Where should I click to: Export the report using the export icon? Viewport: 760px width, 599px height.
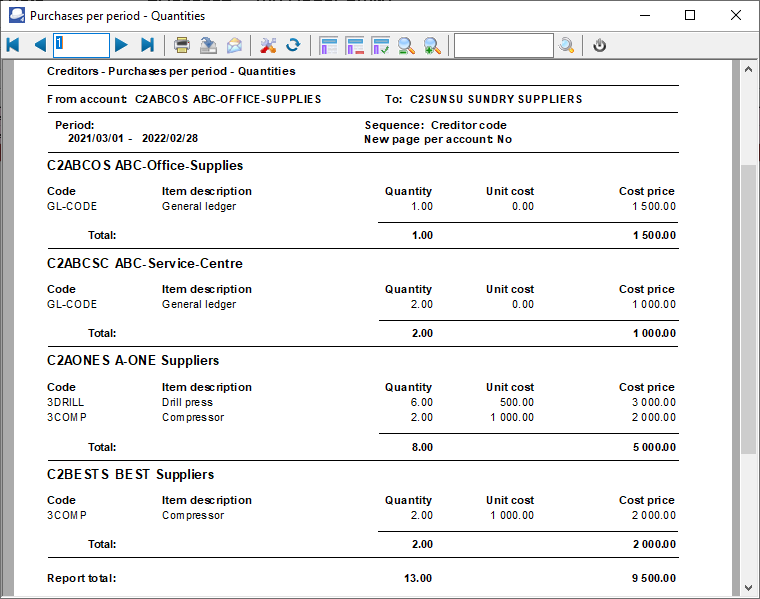208,45
